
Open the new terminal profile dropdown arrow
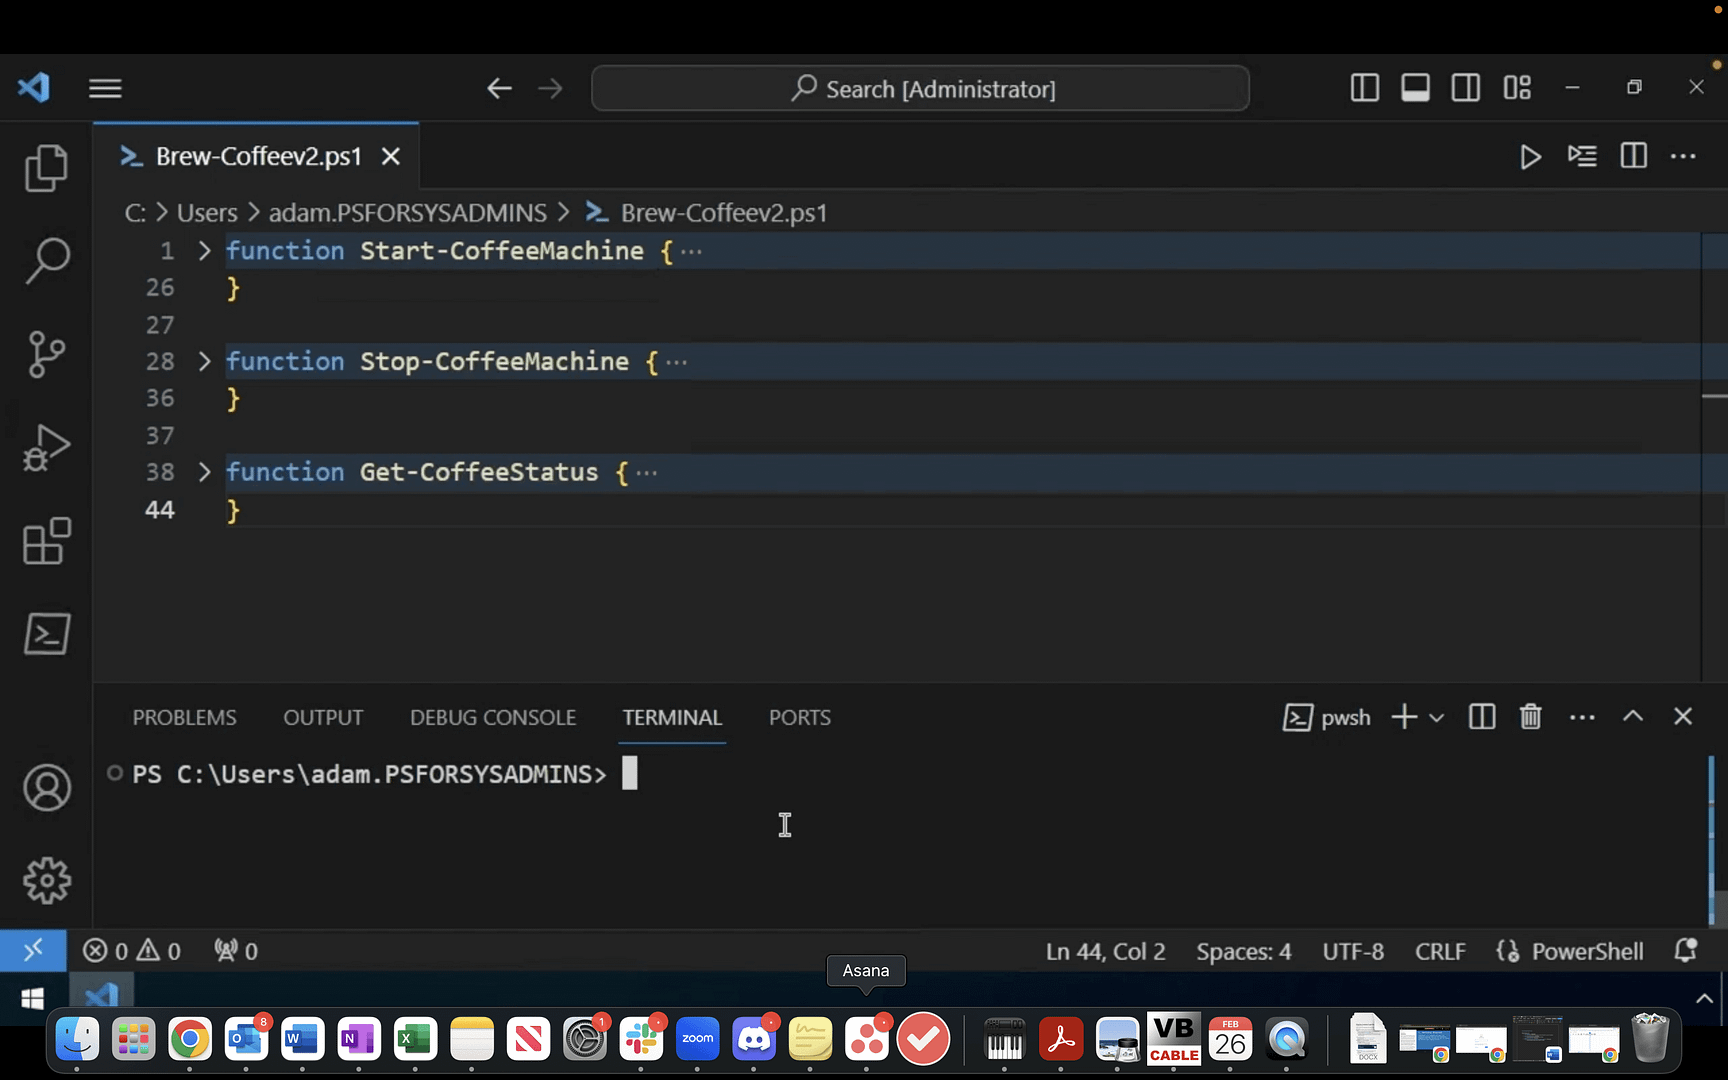1437,718
